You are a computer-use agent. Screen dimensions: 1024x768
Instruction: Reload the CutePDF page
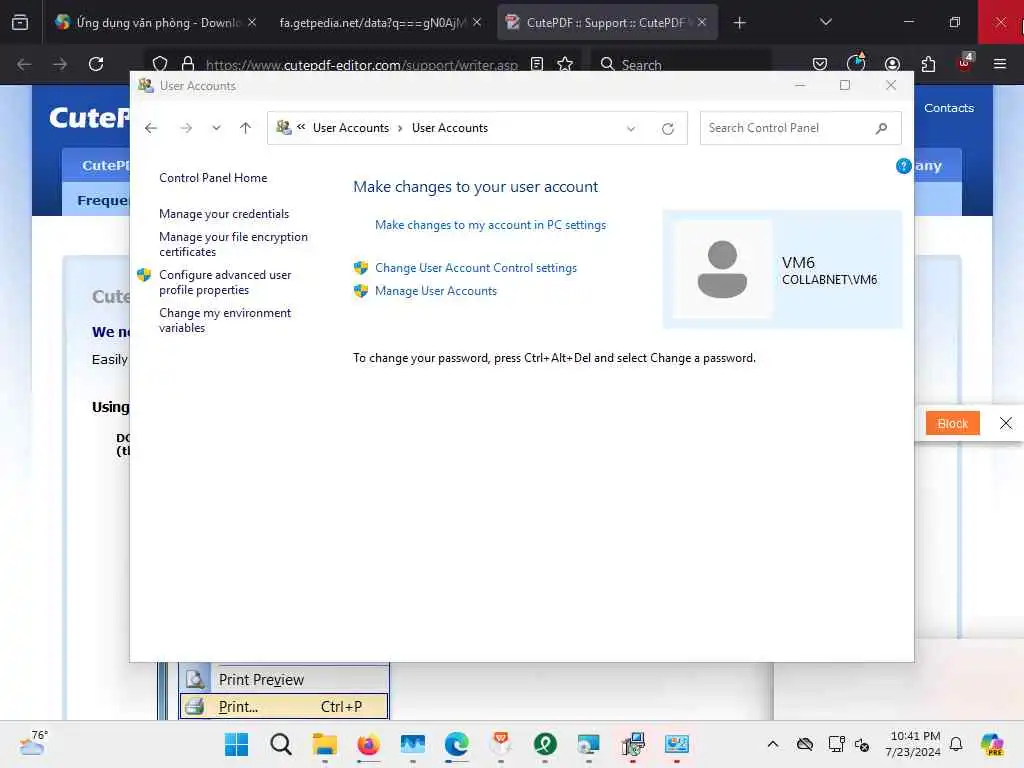(x=96, y=64)
